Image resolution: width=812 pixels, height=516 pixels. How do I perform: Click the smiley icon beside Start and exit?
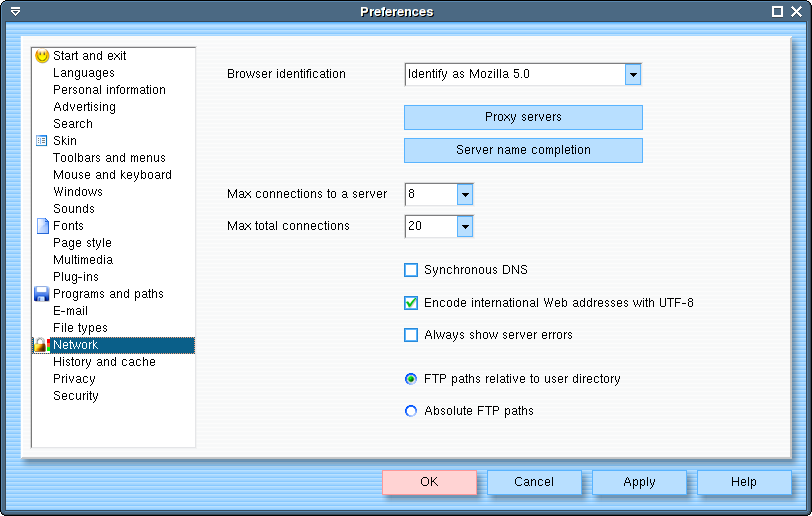click(42, 56)
